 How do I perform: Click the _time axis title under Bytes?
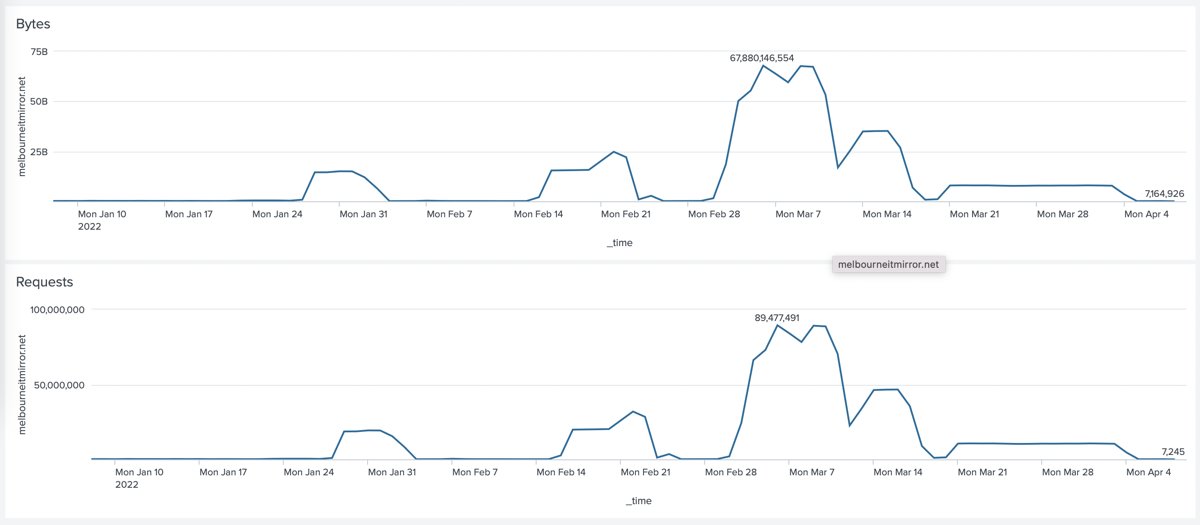(x=619, y=242)
